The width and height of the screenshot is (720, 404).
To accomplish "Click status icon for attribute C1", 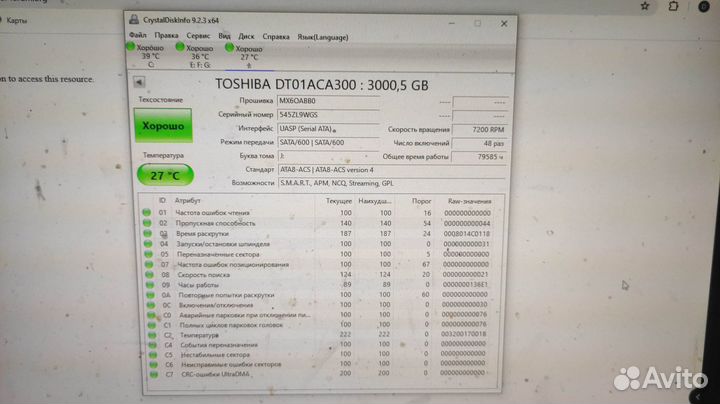I will coord(152,325).
